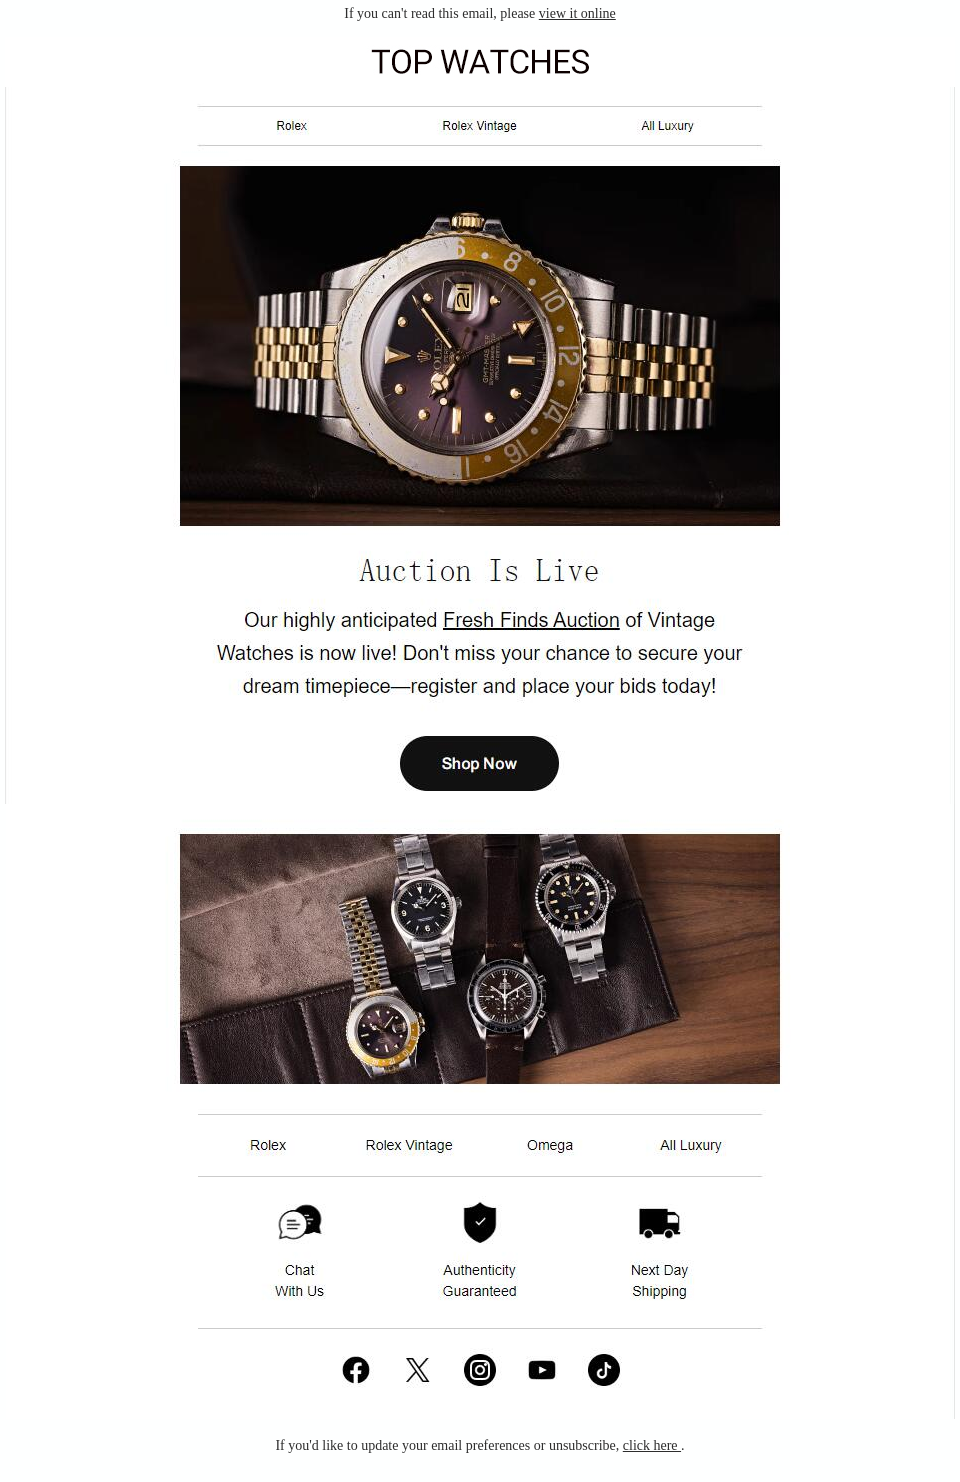
Task: Open All Luxury in the bottom navigation
Action: [x=691, y=1145]
